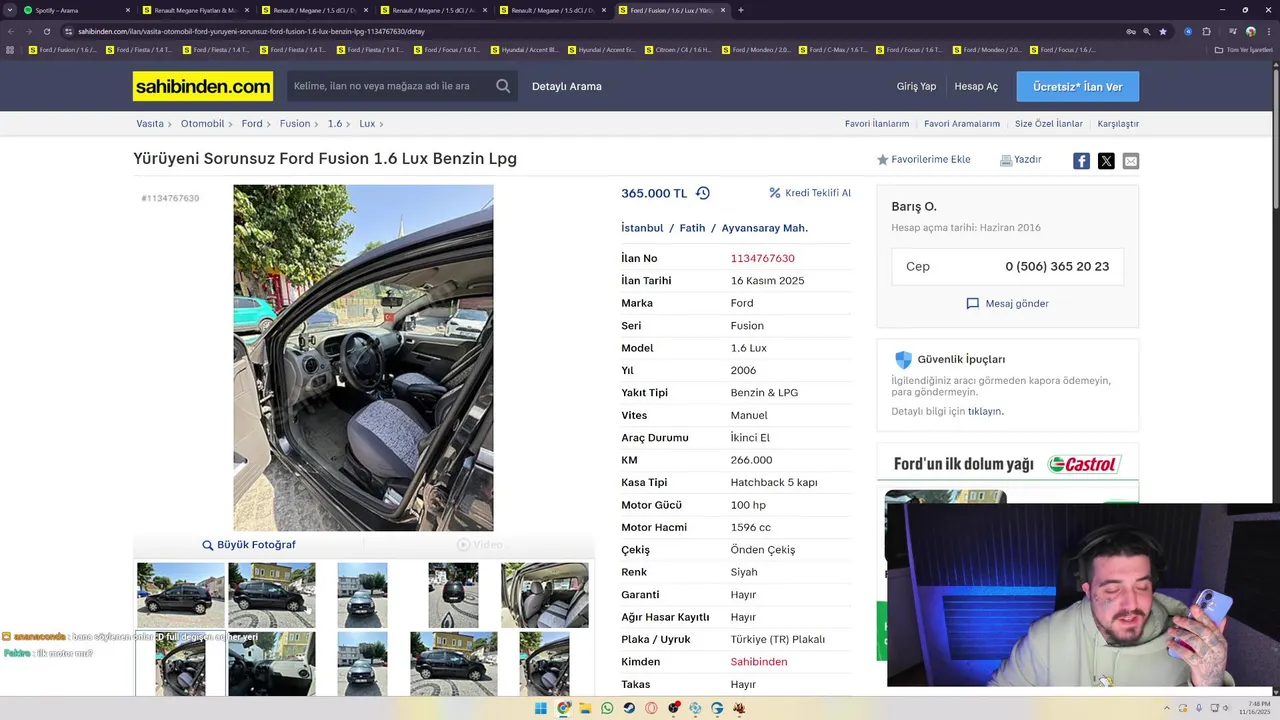Open the Vasıta breadcrumb
Viewport: 1280px width, 720px height.
tap(150, 124)
